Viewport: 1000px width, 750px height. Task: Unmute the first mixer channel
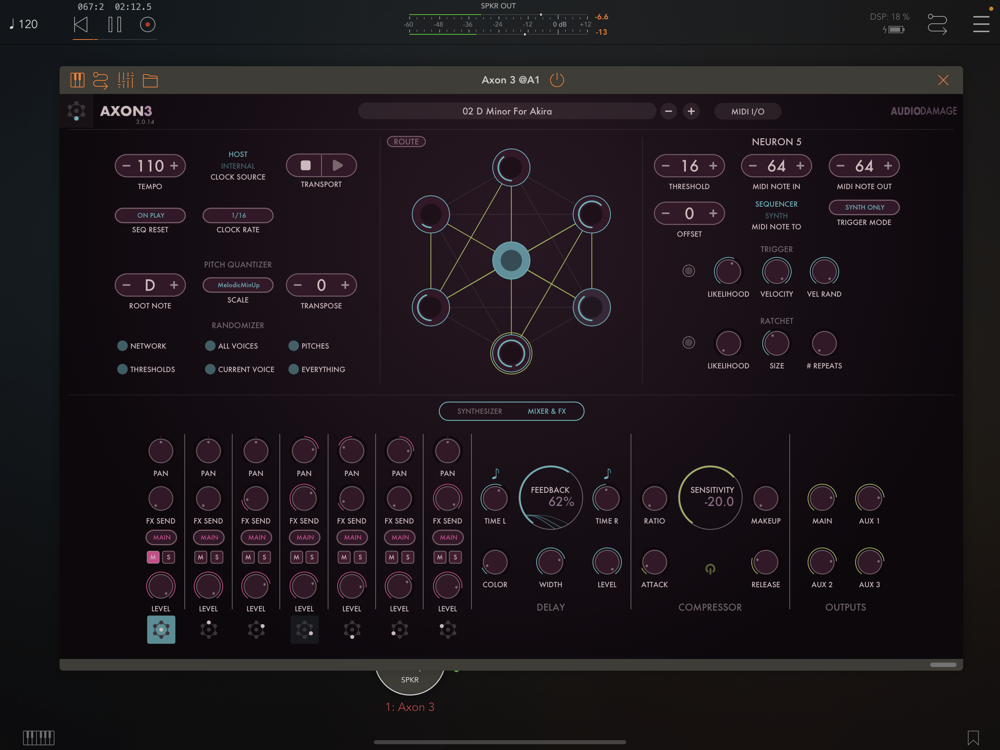point(153,557)
